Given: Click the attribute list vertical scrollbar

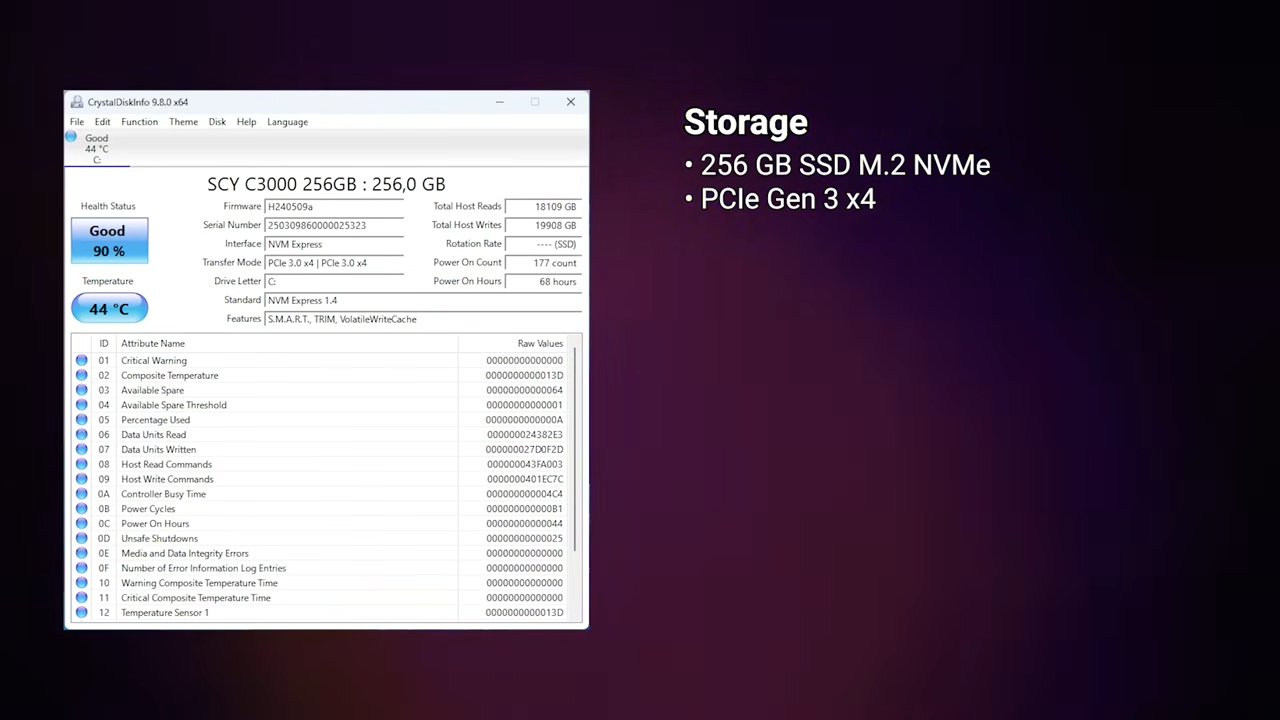Looking at the screenshot, I should pos(575,450).
